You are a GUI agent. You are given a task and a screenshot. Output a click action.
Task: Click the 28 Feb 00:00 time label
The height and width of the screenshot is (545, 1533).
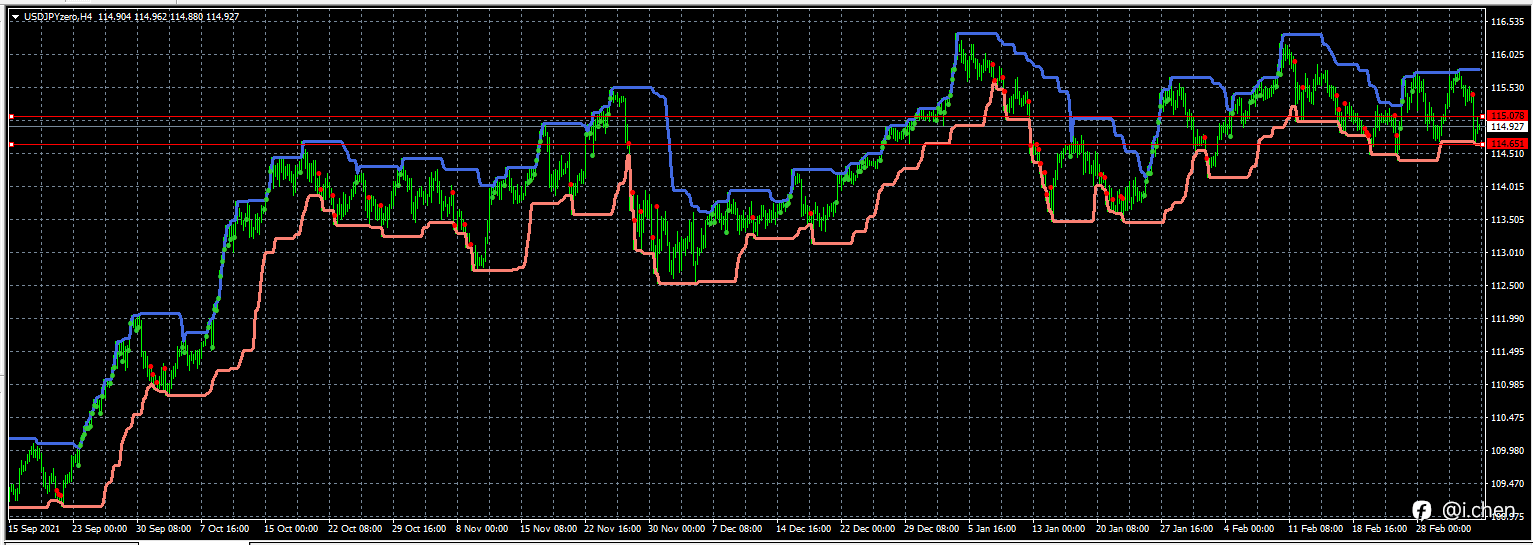point(1444,528)
